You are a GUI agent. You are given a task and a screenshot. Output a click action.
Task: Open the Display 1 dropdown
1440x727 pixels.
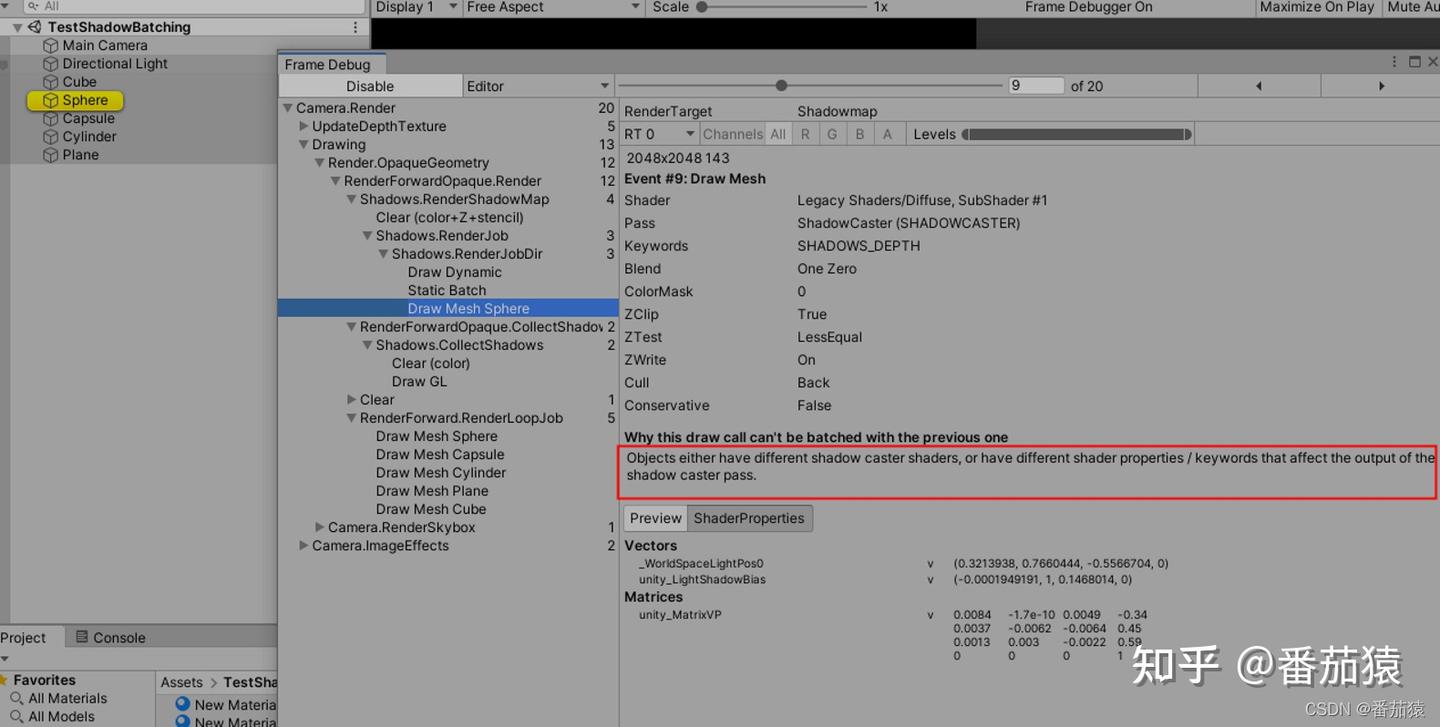[415, 7]
